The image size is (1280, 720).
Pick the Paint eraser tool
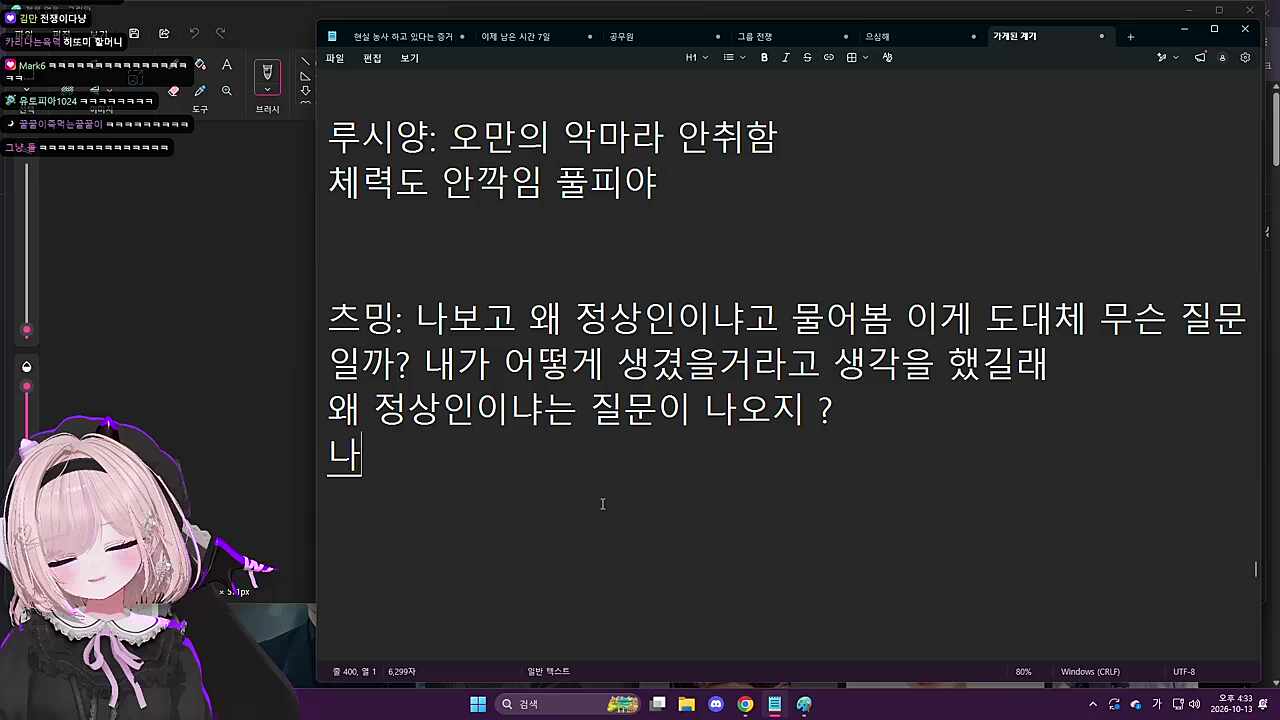(174, 91)
